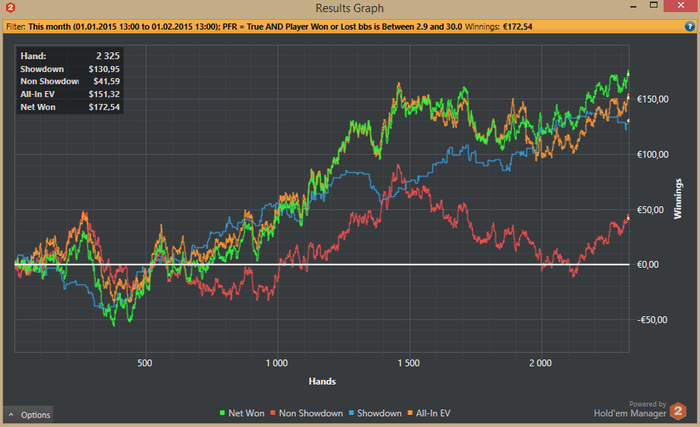
Task: Click the 2 000 hands axis label
Action: click(x=540, y=363)
